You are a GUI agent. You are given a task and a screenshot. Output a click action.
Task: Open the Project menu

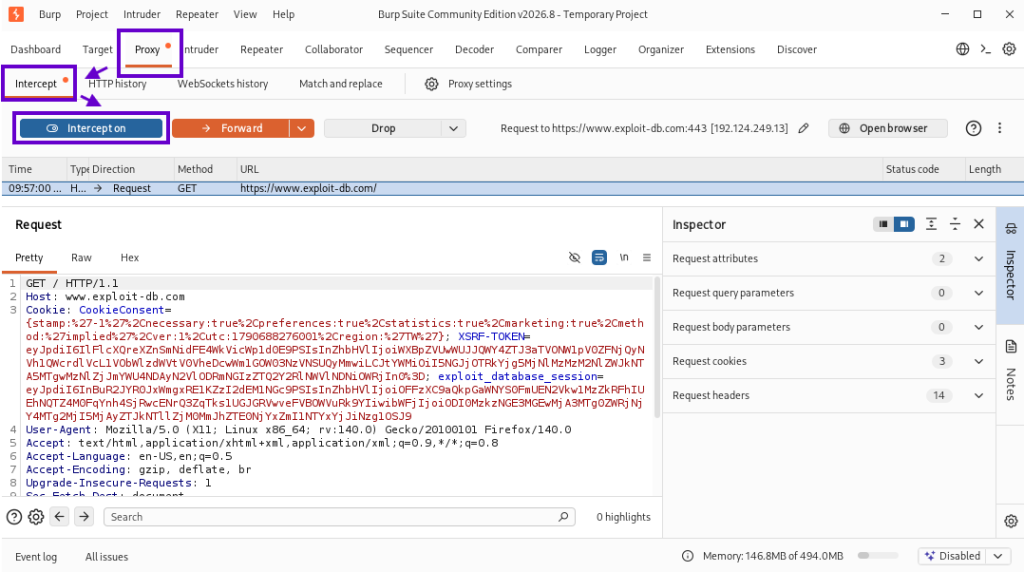pos(91,14)
